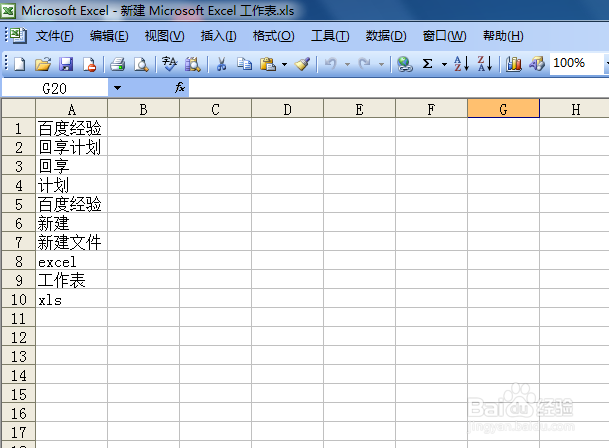609x448 pixels.
Task: Select row 17 header
Action: (x=19, y=432)
